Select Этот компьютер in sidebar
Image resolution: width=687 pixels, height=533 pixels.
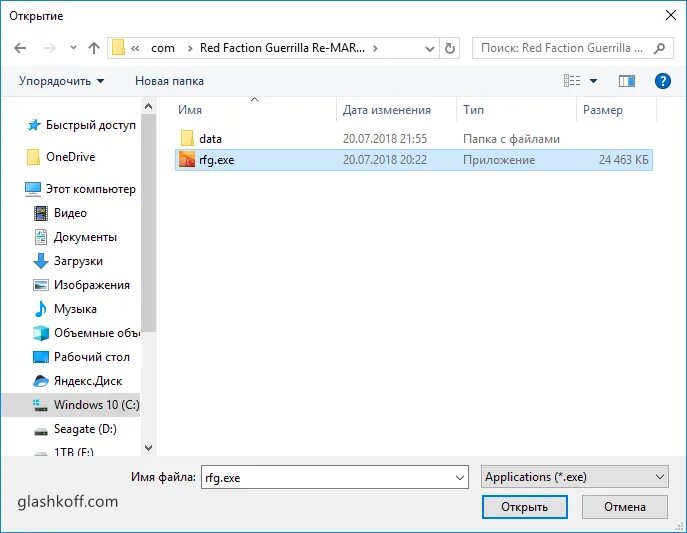(x=80, y=189)
